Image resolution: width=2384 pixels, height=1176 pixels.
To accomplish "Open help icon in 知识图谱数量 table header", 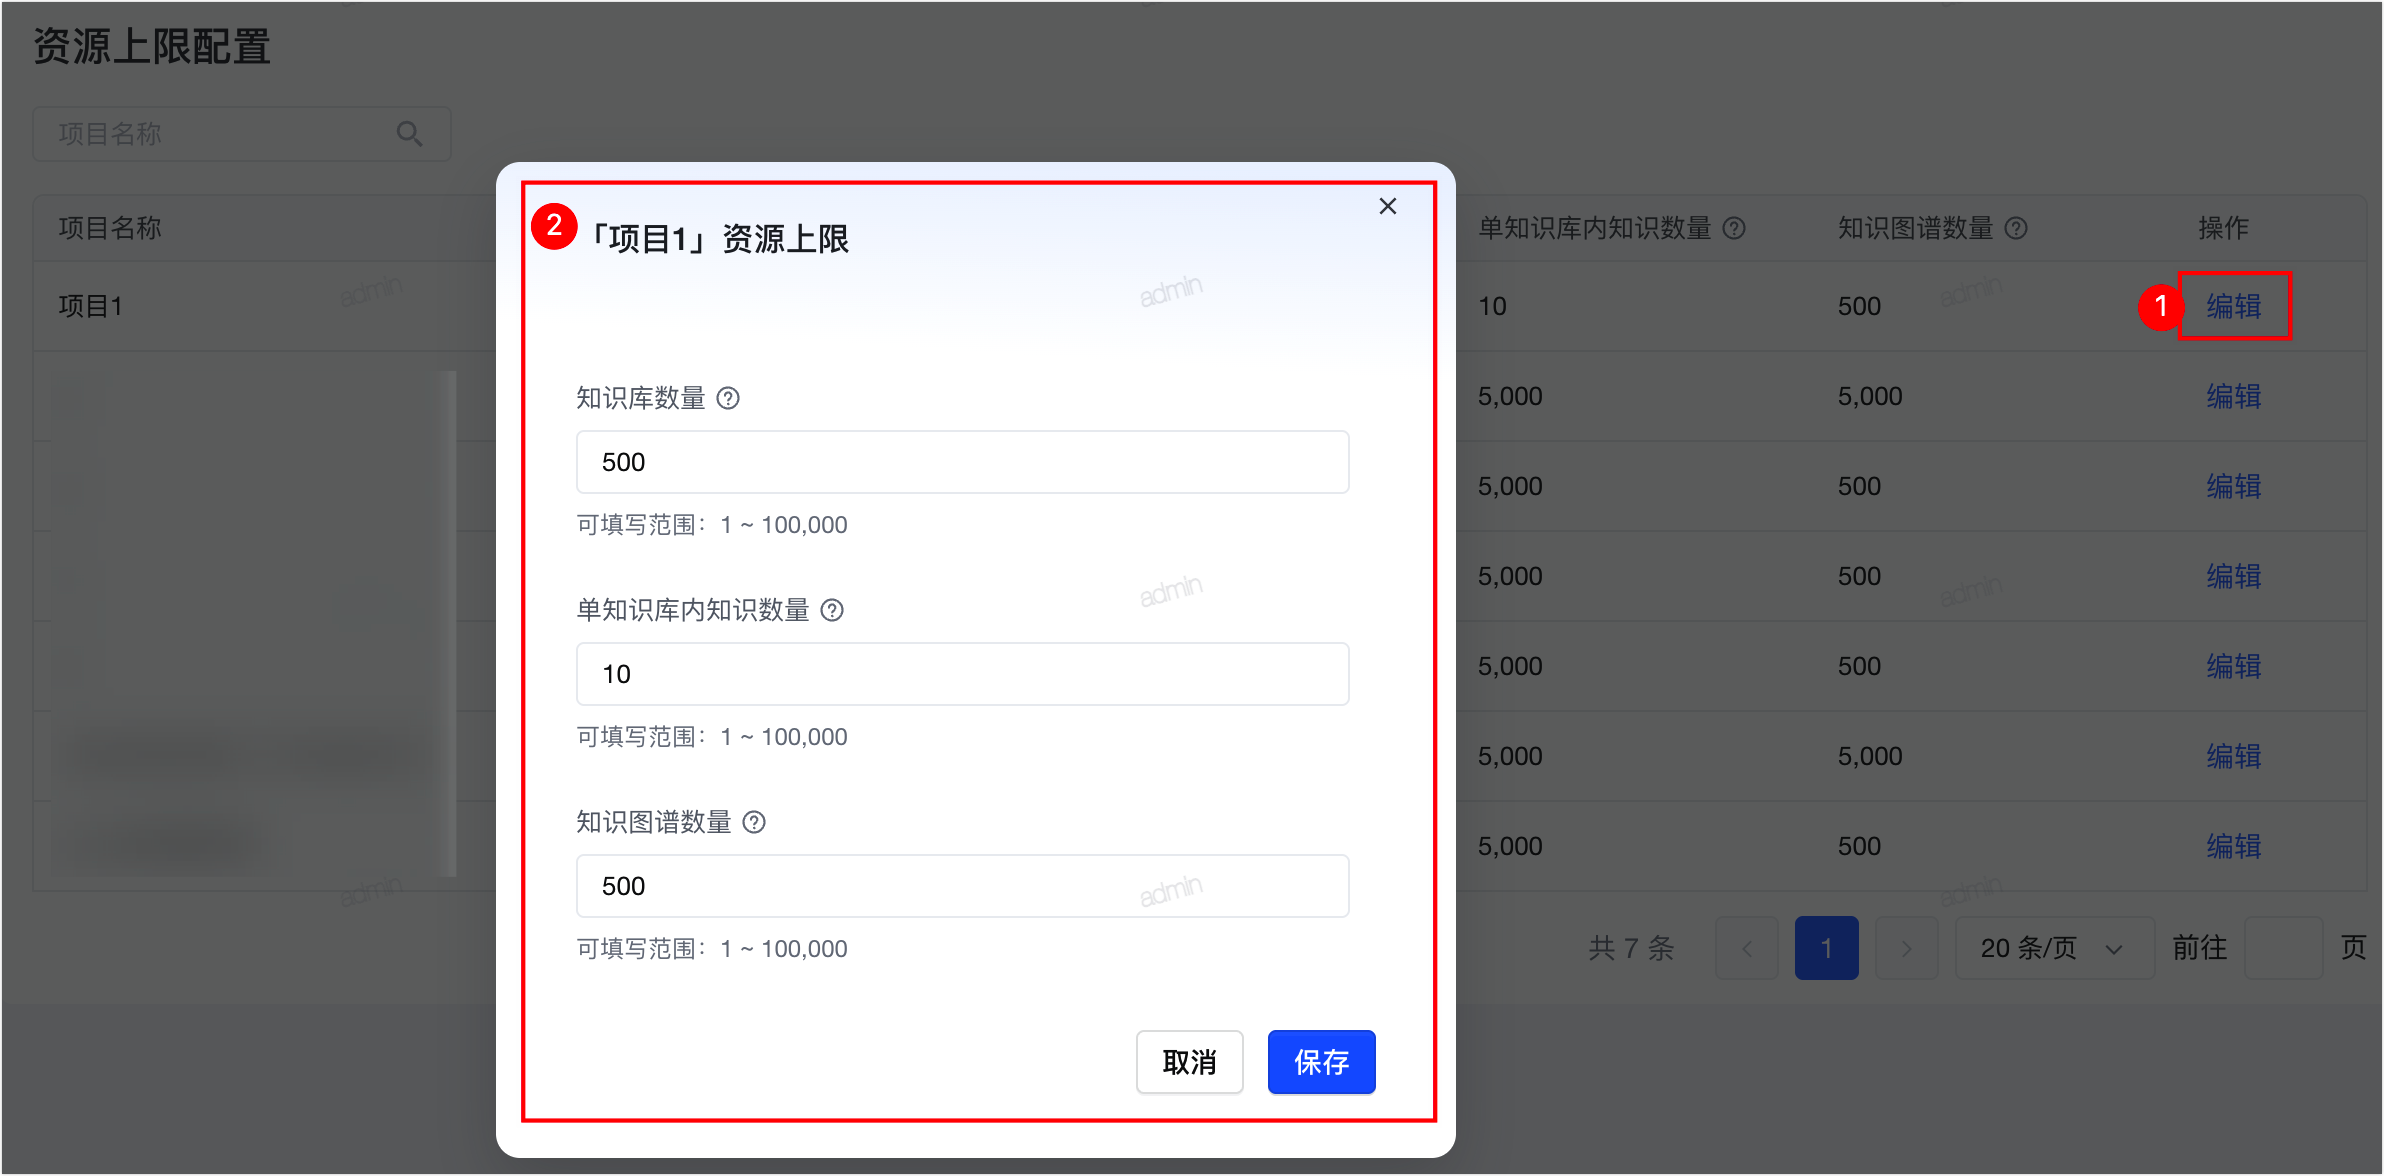I will 2016,228.
